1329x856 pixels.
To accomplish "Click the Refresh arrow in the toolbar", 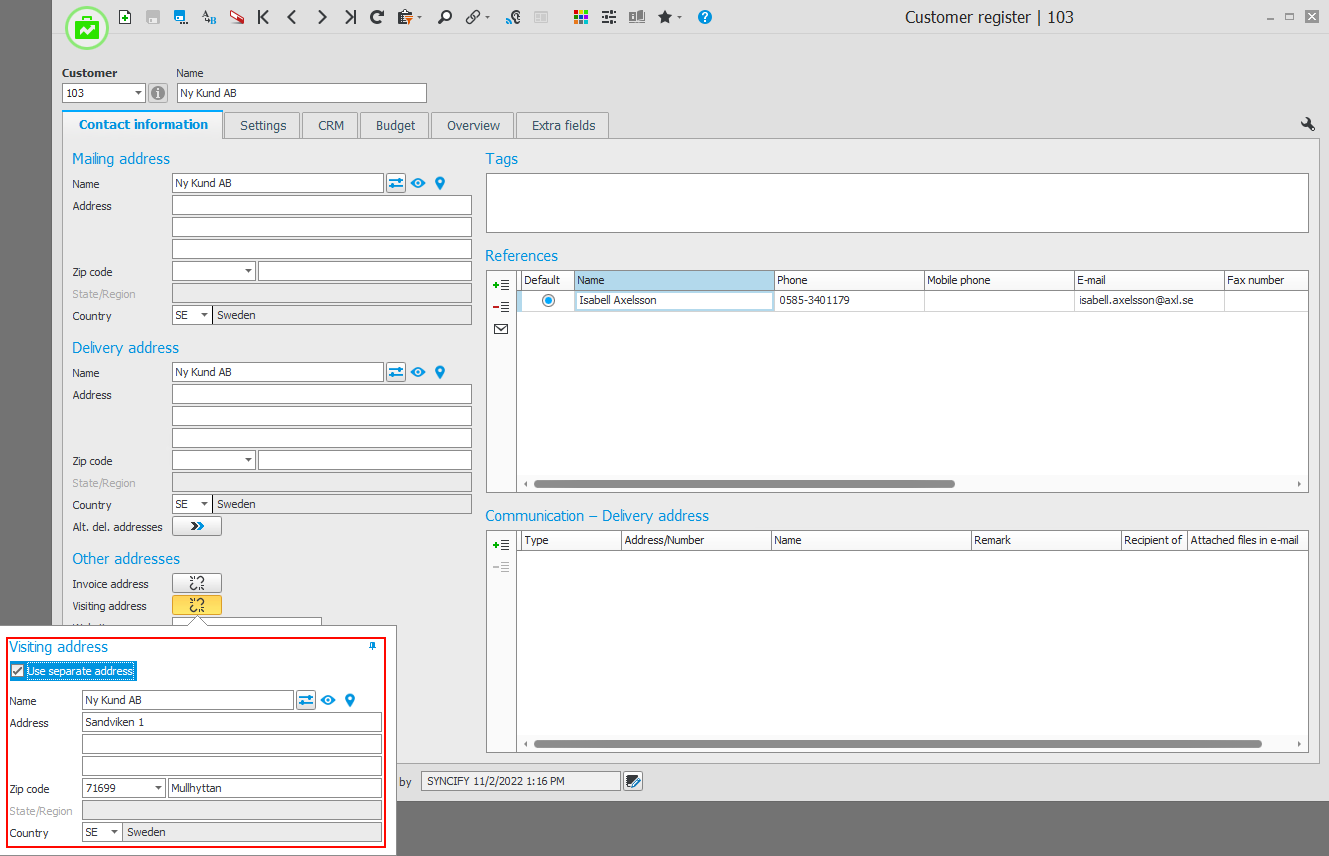I will 377,17.
